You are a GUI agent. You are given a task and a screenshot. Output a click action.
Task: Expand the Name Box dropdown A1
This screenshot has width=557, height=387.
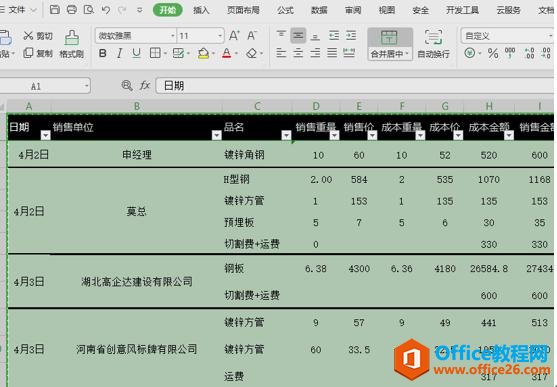tap(86, 86)
